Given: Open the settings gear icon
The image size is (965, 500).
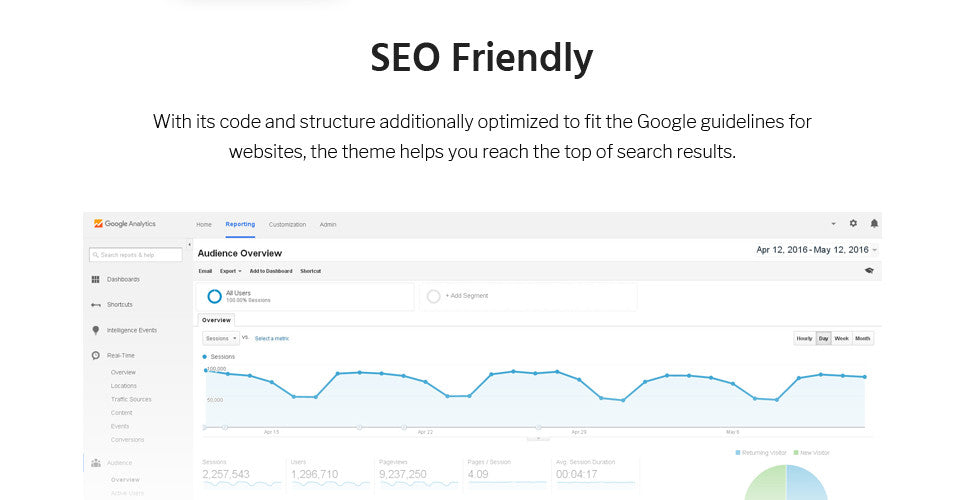Looking at the screenshot, I should [853, 224].
